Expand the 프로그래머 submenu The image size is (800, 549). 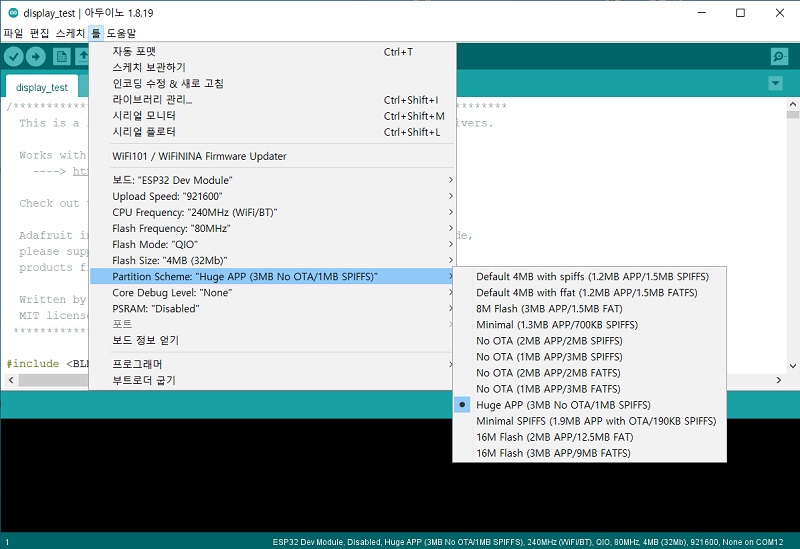272,364
